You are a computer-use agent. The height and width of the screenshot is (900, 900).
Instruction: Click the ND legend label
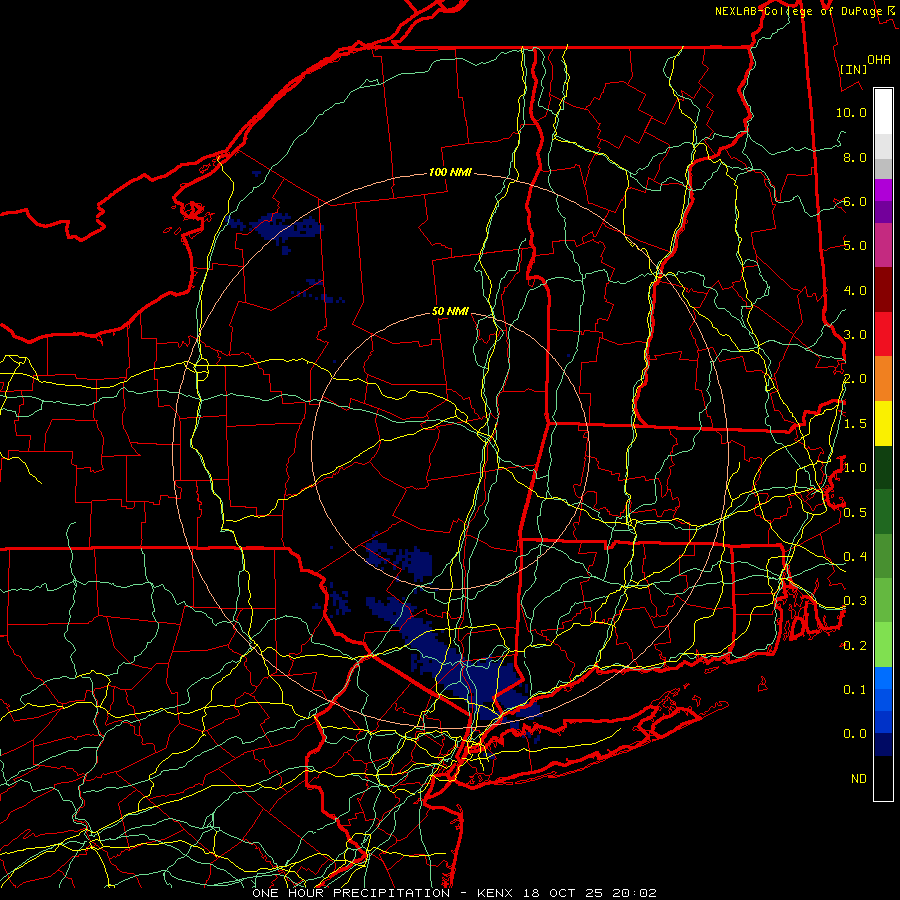click(859, 779)
